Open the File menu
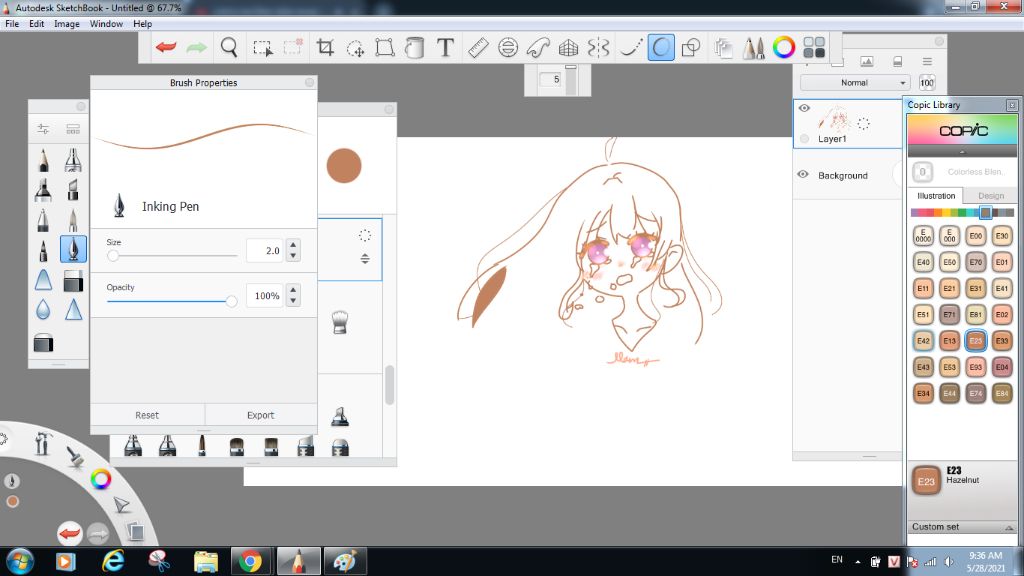The width and height of the screenshot is (1024, 576). click(x=12, y=24)
